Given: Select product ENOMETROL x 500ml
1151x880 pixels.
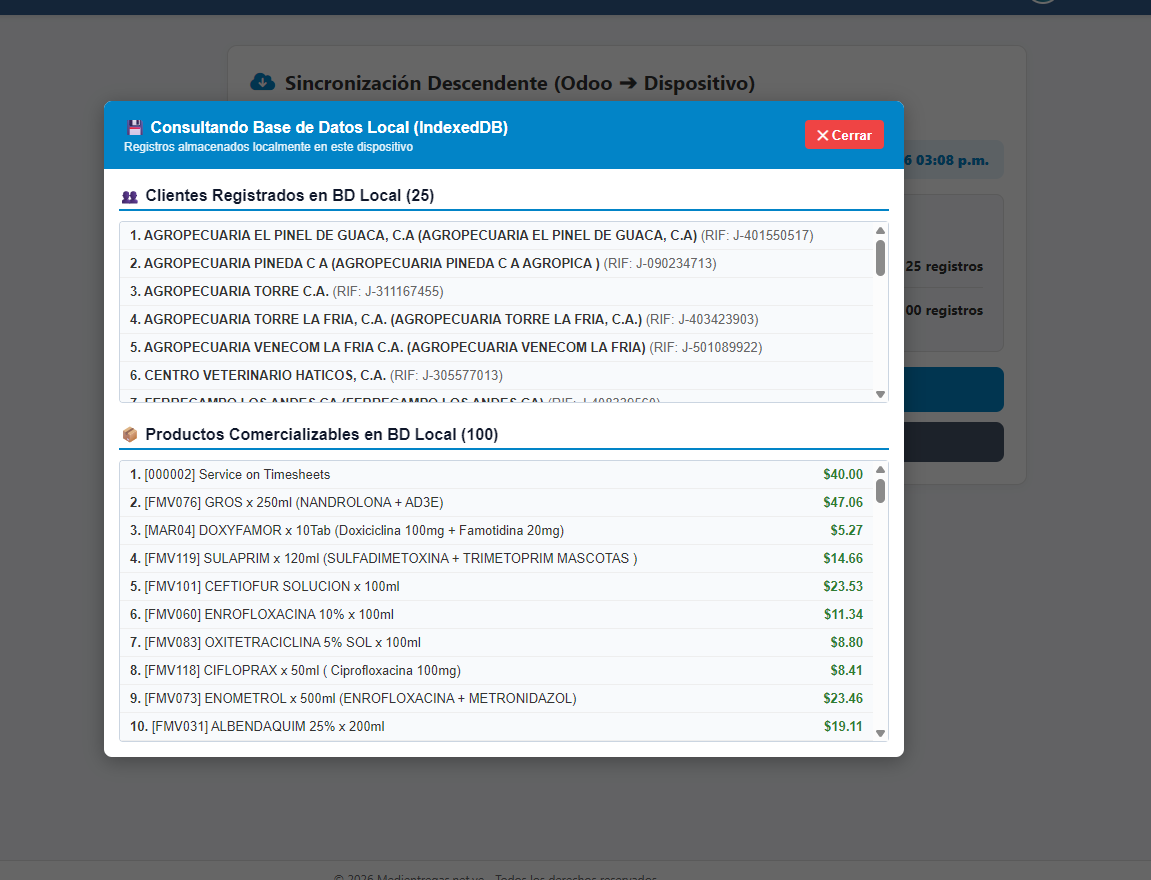Looking at the screenshot, I should point(496,698).
